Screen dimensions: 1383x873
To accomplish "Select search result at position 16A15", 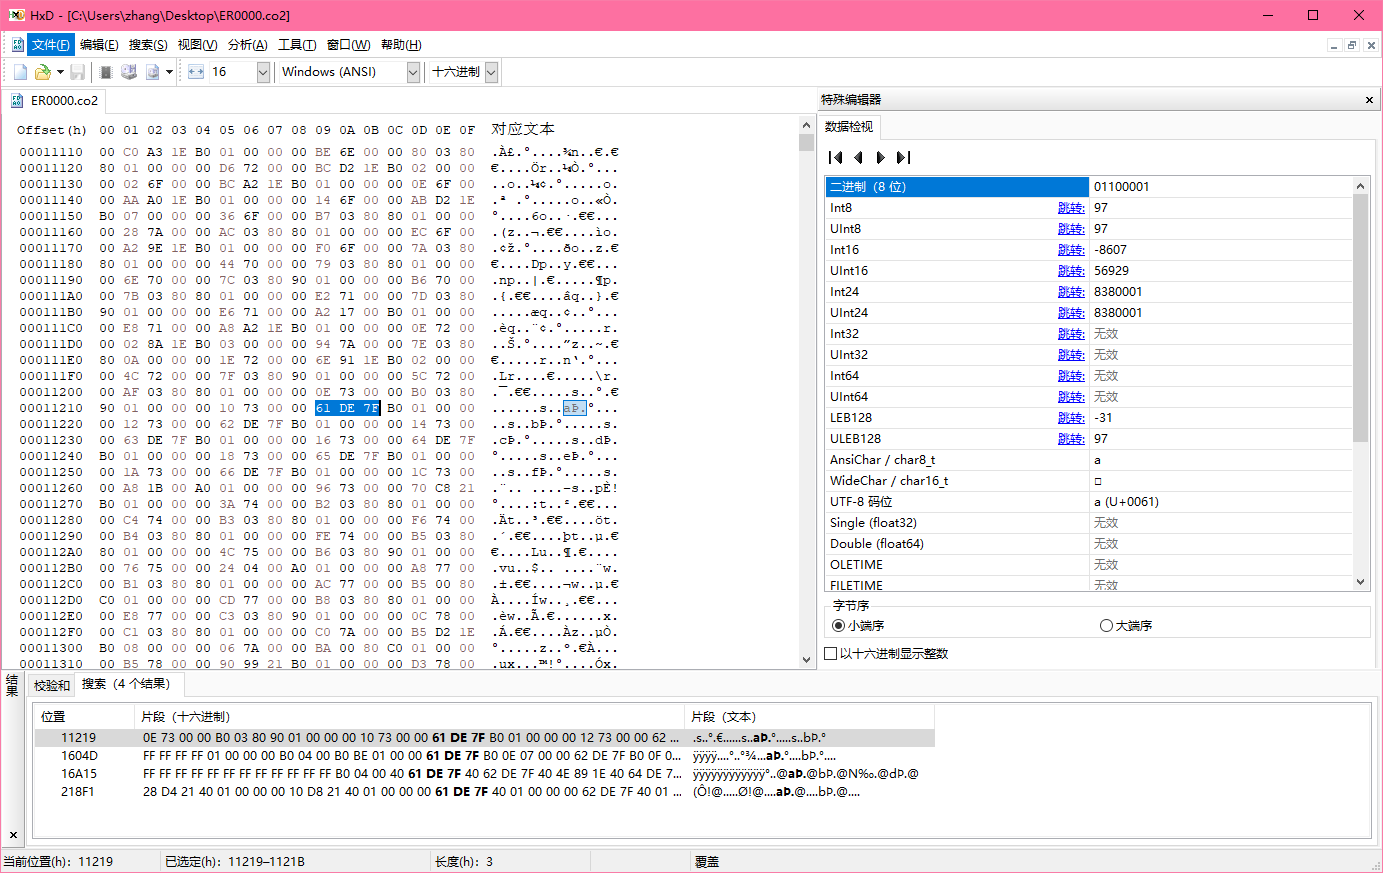I will 79,774.
